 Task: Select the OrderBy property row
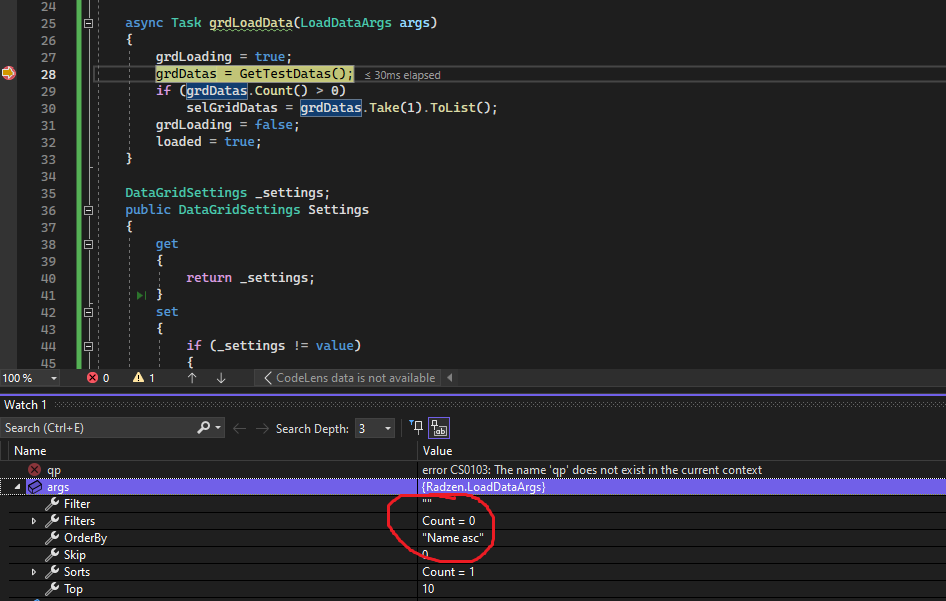pyautogui.click(x=473, y=538)
